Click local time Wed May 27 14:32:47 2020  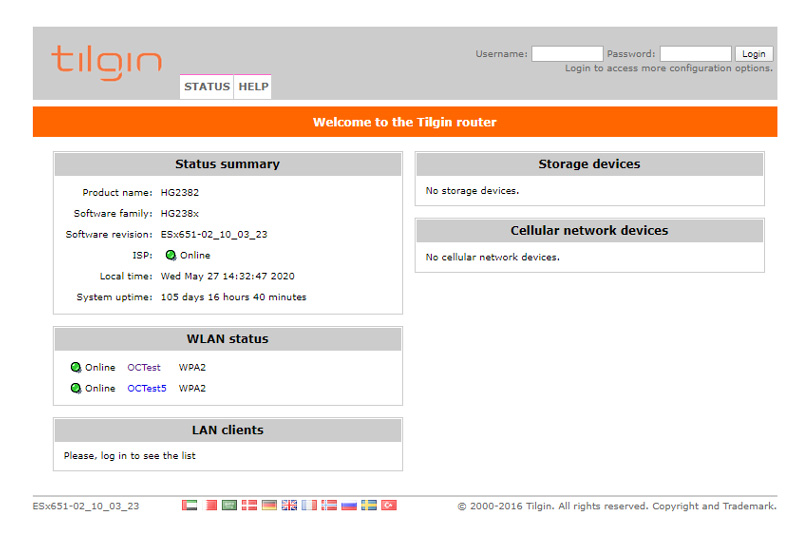tap(228, 276)
